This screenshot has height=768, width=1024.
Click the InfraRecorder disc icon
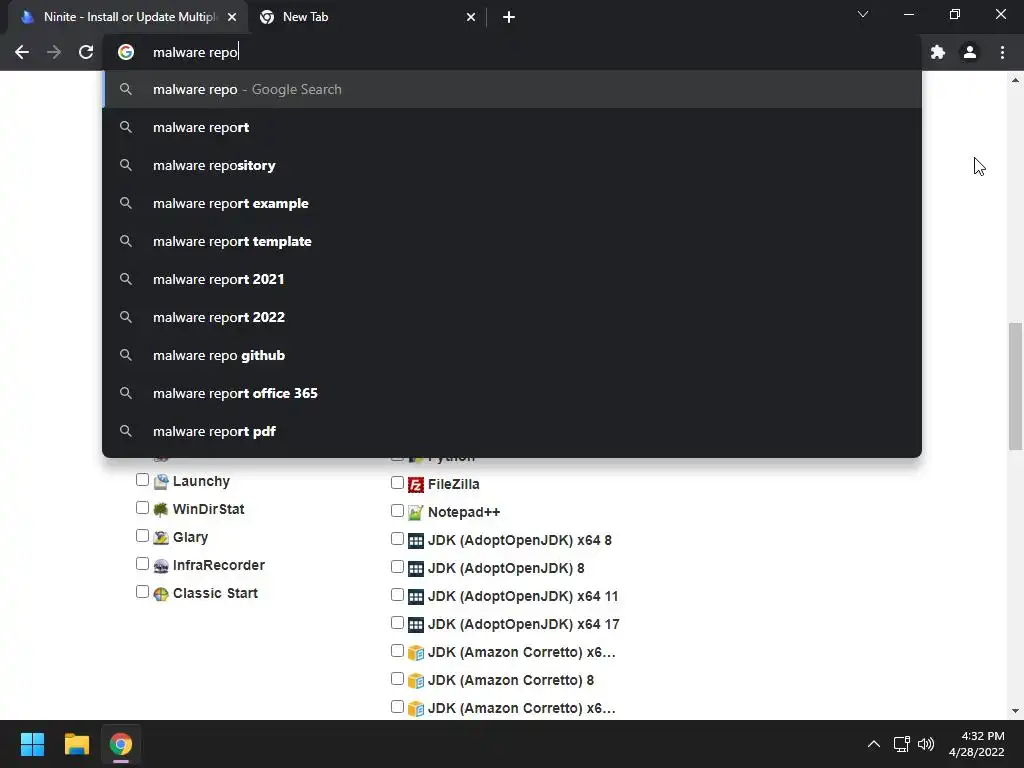click(x=161, y=566)
